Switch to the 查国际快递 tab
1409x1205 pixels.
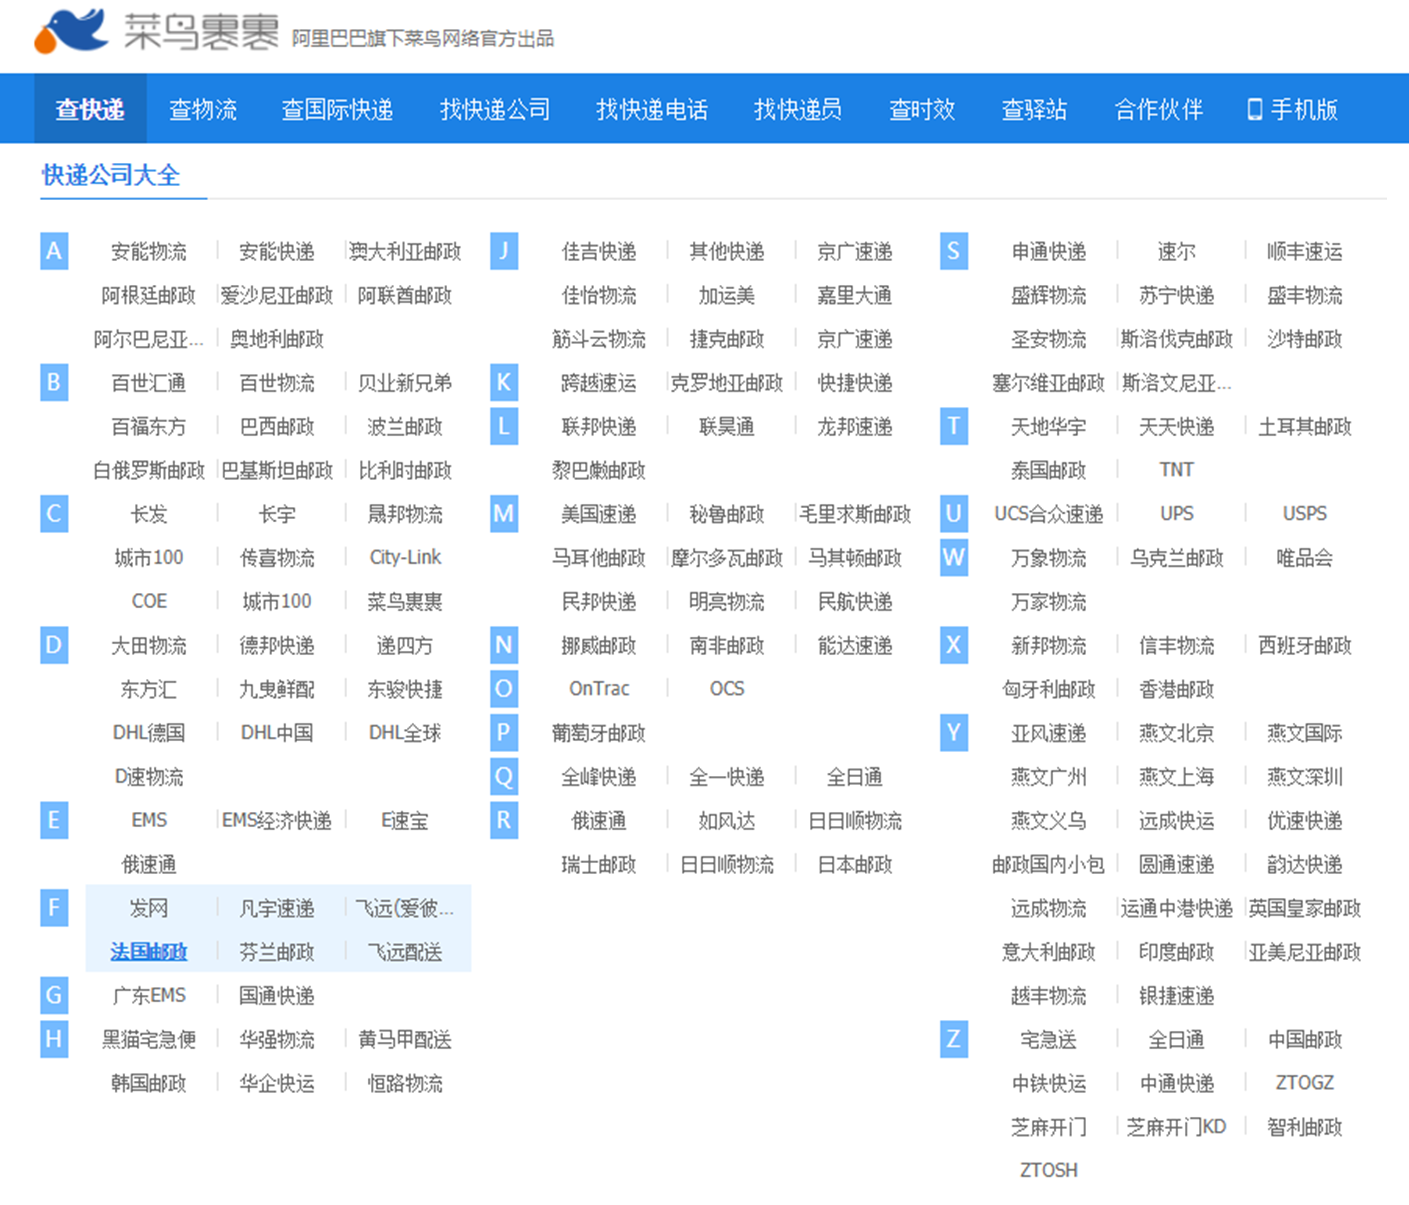pos(337,109)
